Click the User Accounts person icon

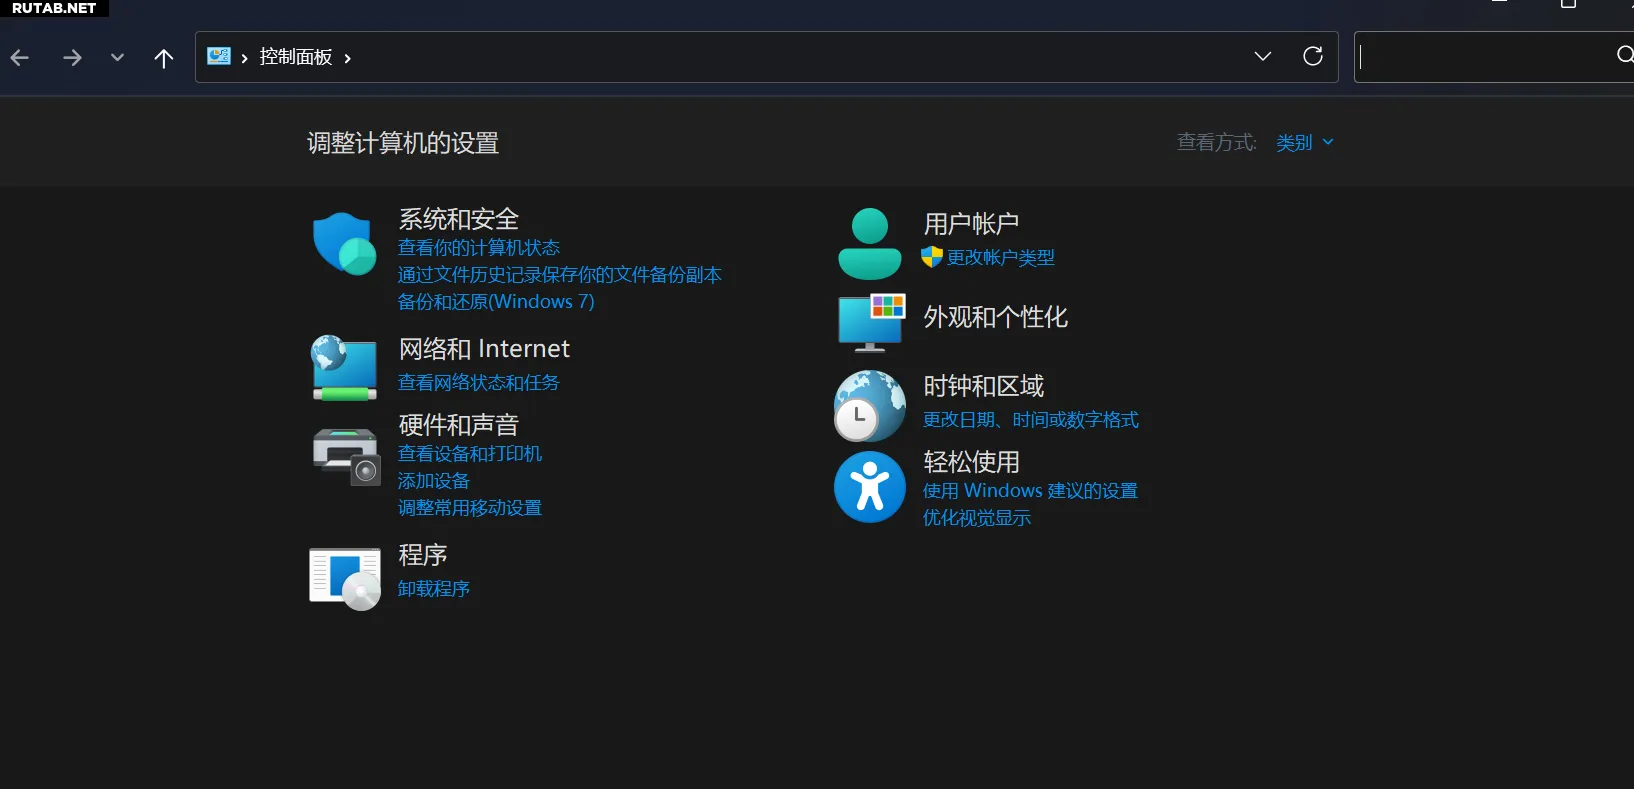pyautogui.click(x=869, y=244)
